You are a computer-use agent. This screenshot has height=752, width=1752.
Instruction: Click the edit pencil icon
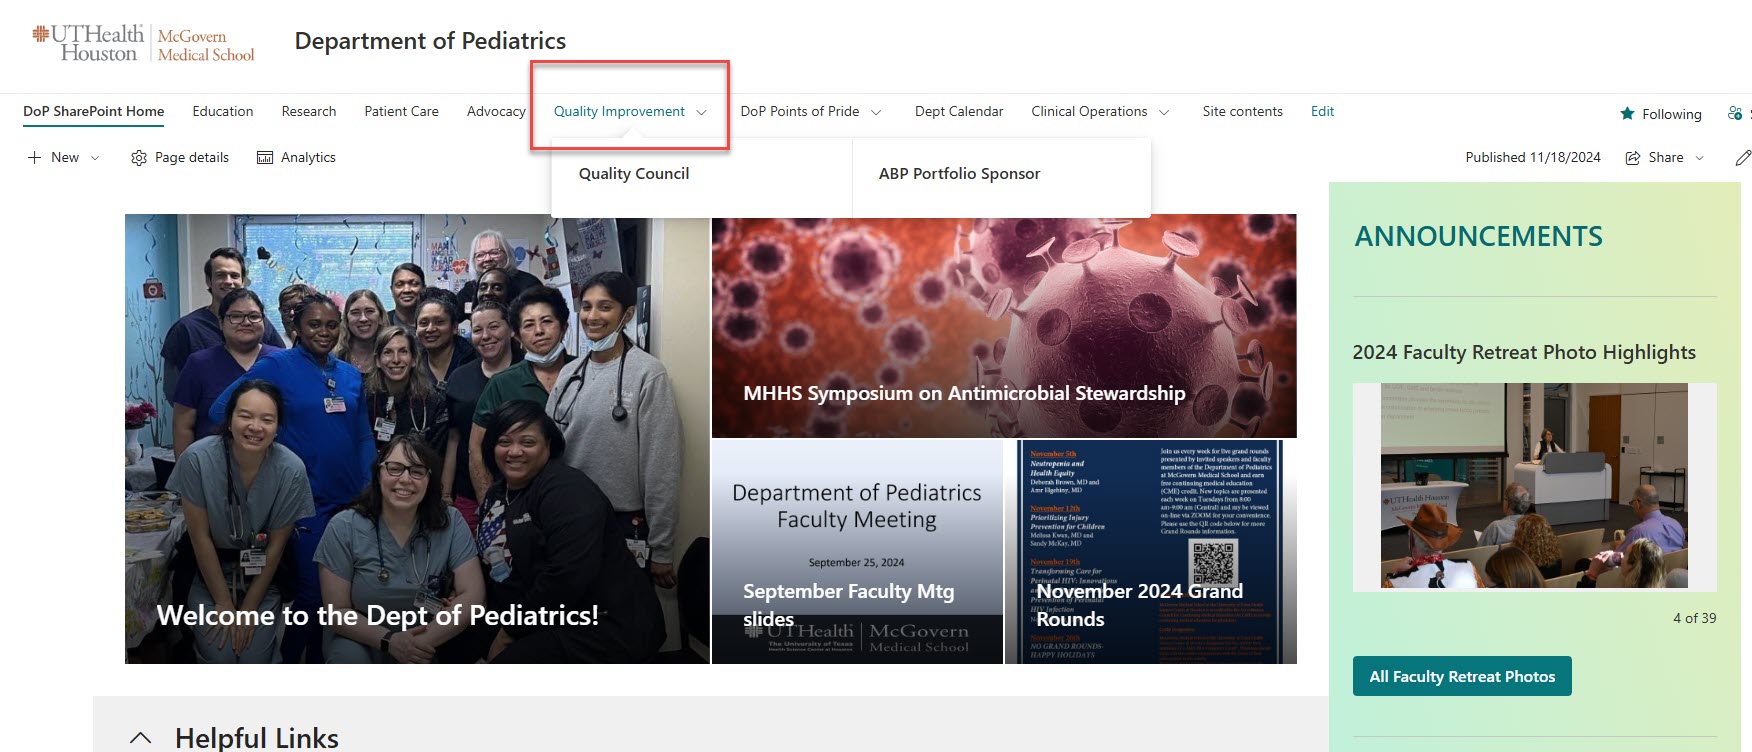click(x=1742, y=158)
